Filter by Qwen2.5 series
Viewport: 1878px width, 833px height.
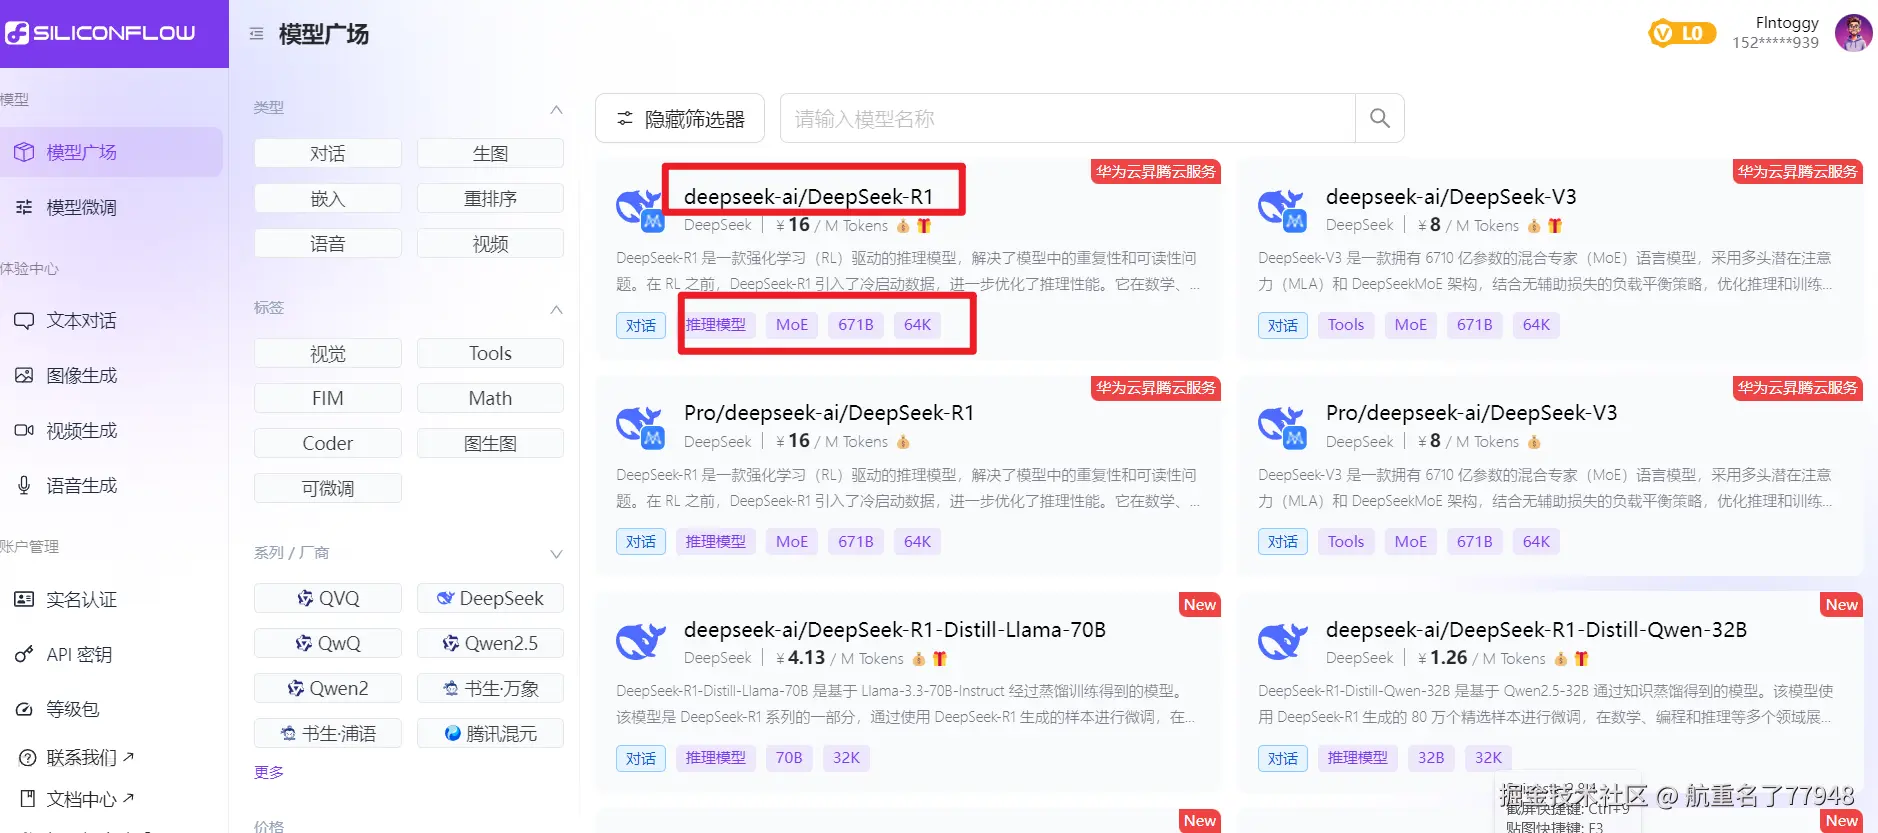490,644
